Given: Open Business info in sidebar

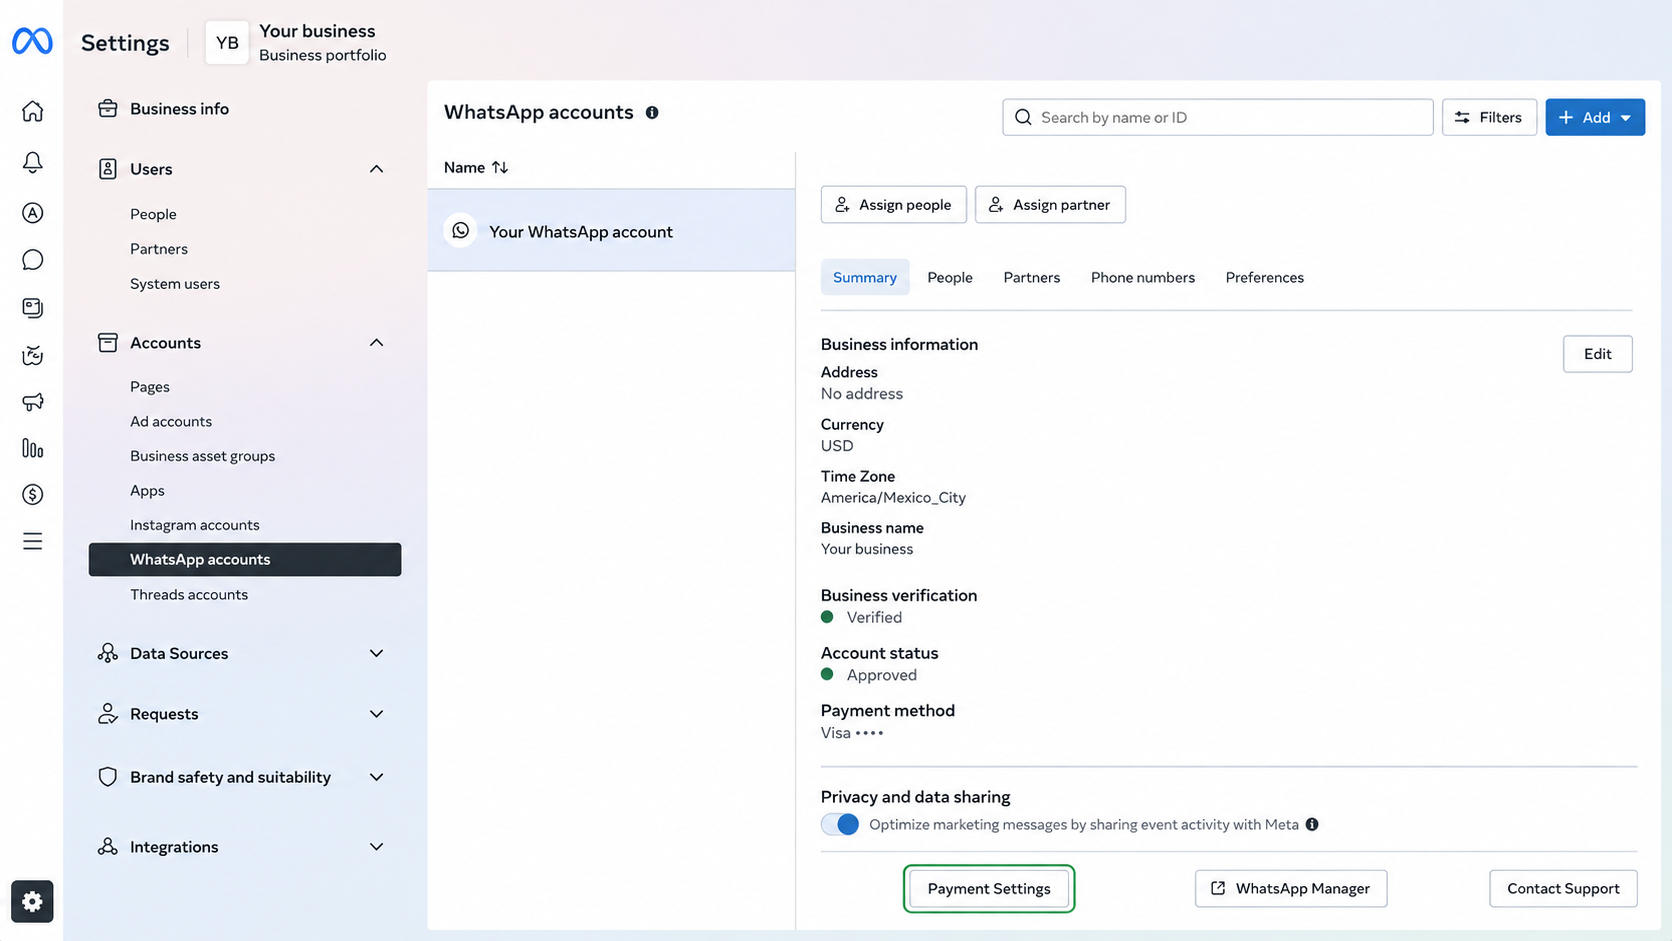Looking at the screenshot, I should [179, 109].
